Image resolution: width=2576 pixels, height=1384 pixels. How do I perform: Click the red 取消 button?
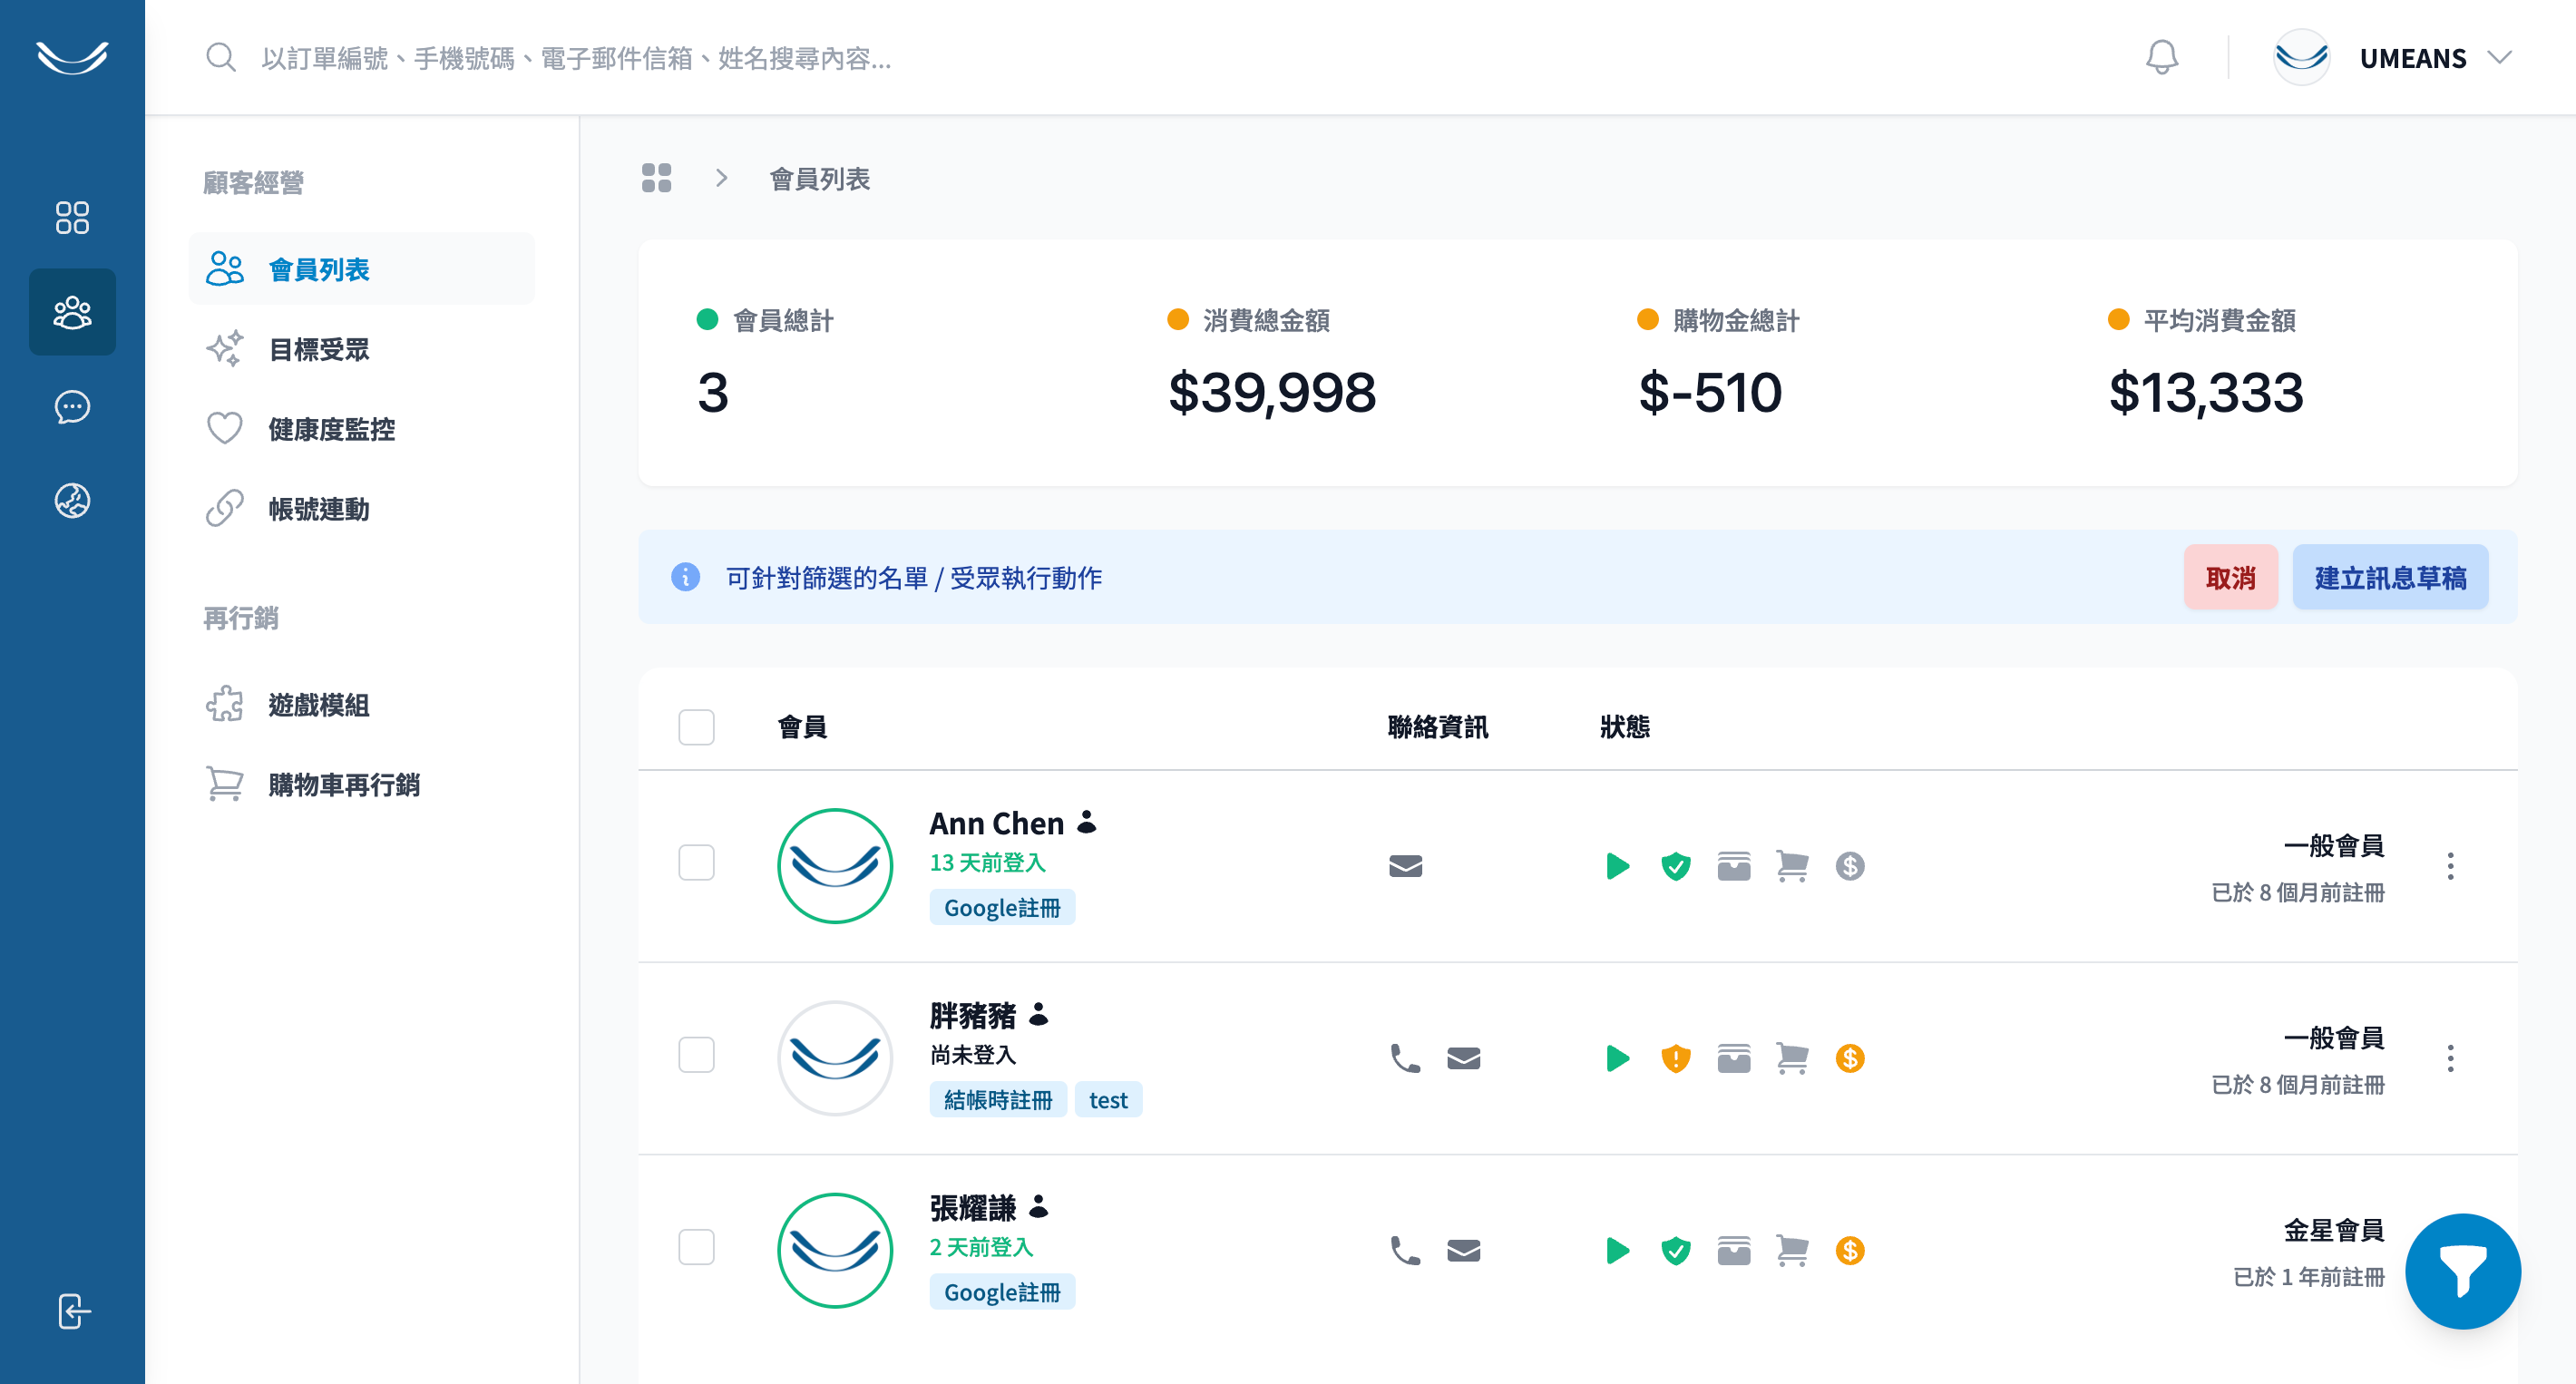(x=2230, y=577)
